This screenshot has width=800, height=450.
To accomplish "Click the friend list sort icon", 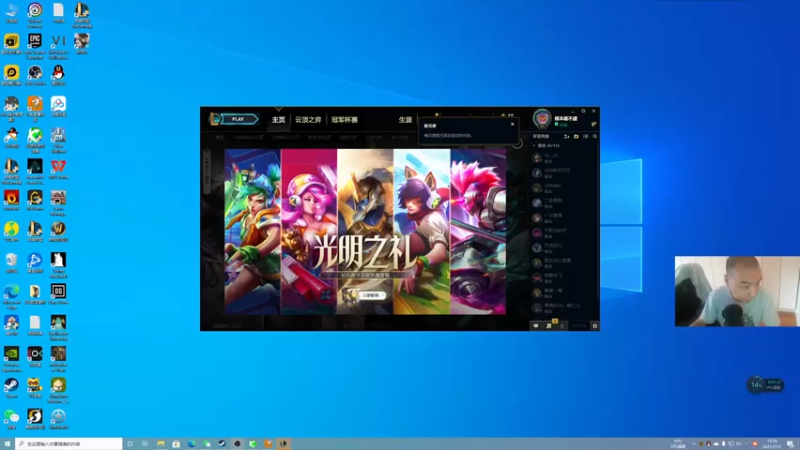I will 585,136.
